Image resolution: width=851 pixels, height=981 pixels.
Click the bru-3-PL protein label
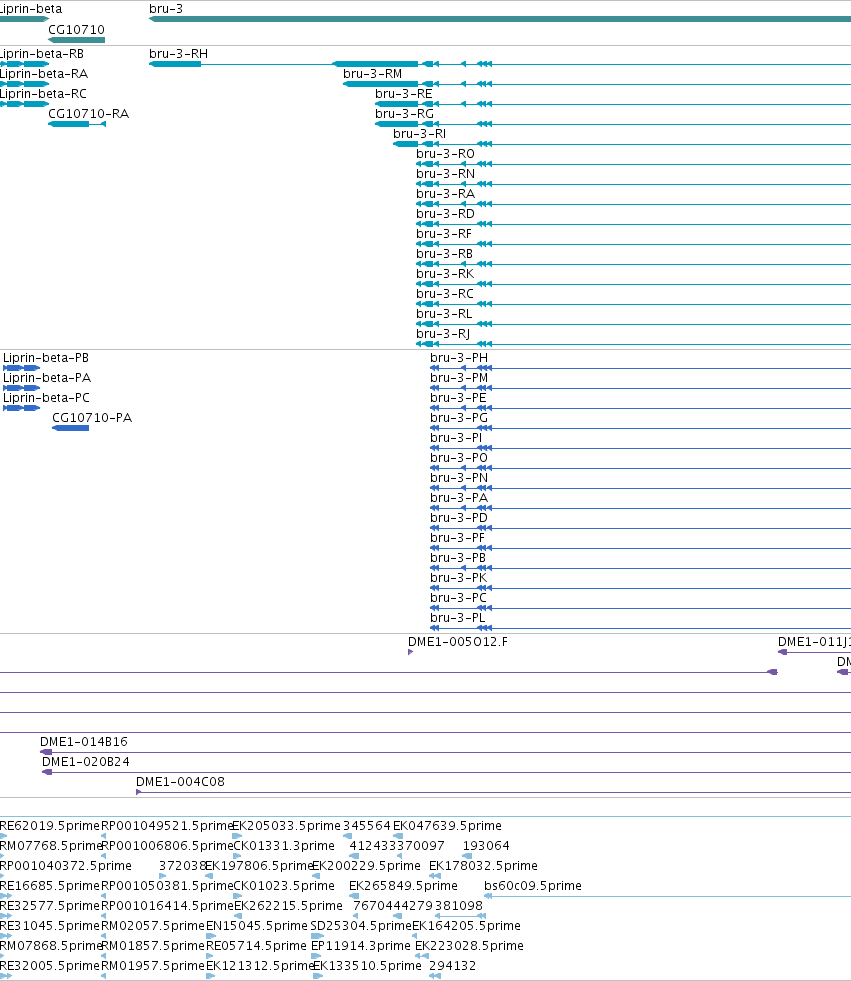coord(457,618)
